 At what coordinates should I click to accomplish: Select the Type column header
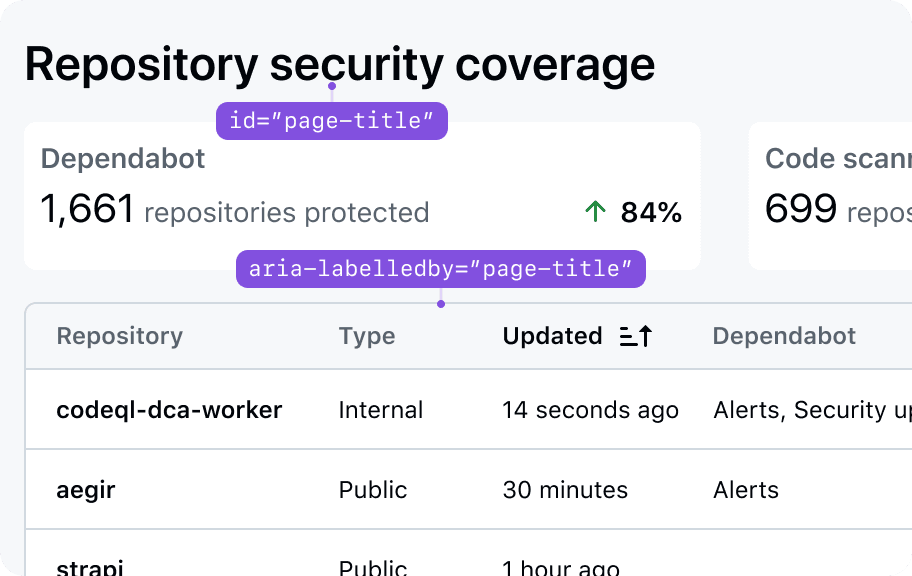tap(367, 337)
